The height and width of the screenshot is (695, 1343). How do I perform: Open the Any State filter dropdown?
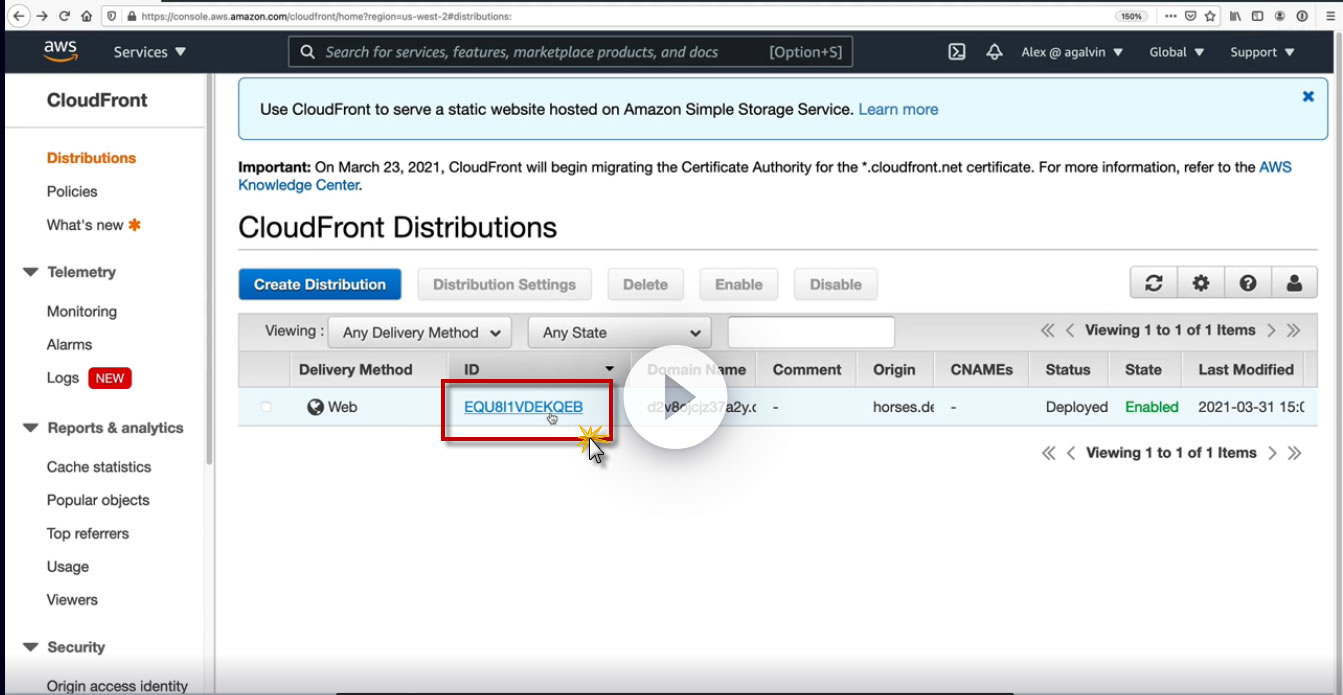(x=620, y=332)
